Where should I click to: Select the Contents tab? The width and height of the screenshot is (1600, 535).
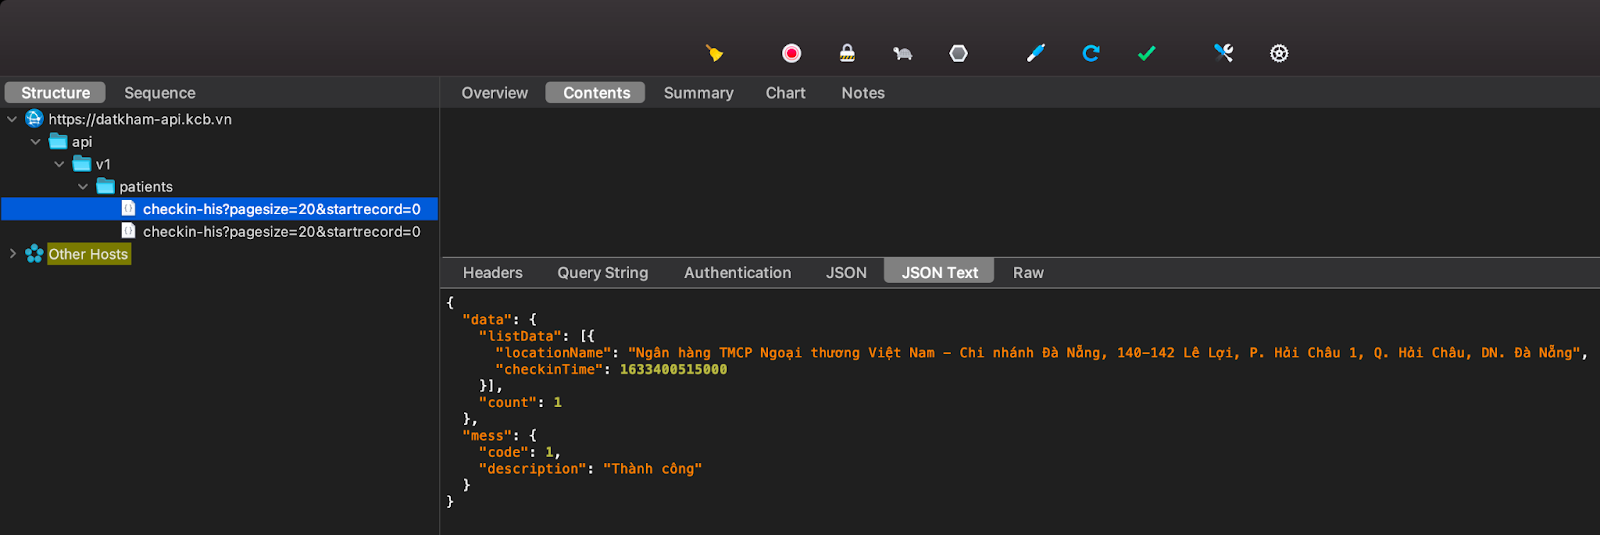pyautogui.click(x=596, y=93)
